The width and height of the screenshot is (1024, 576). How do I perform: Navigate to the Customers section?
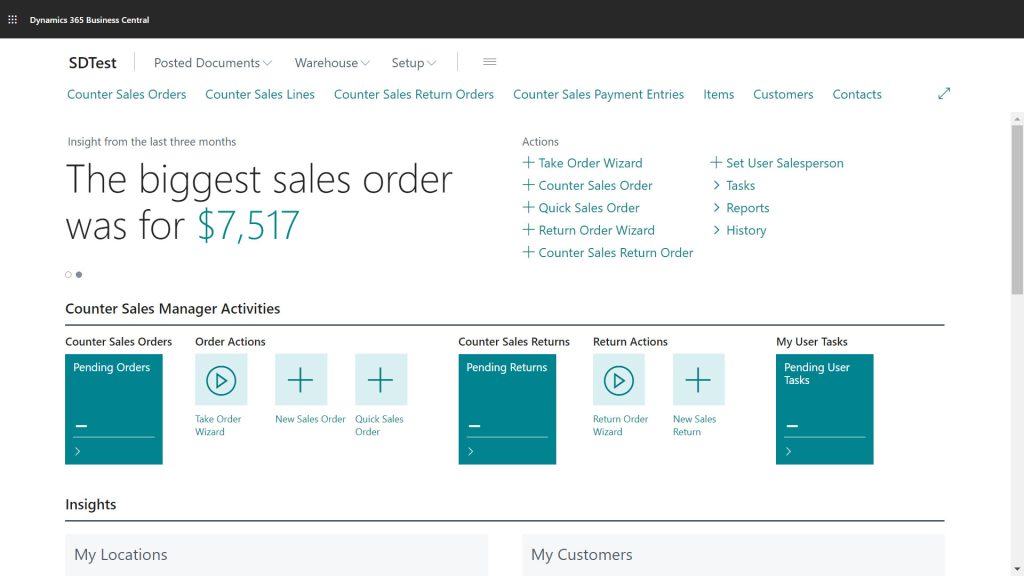click(x=783, y=94)
